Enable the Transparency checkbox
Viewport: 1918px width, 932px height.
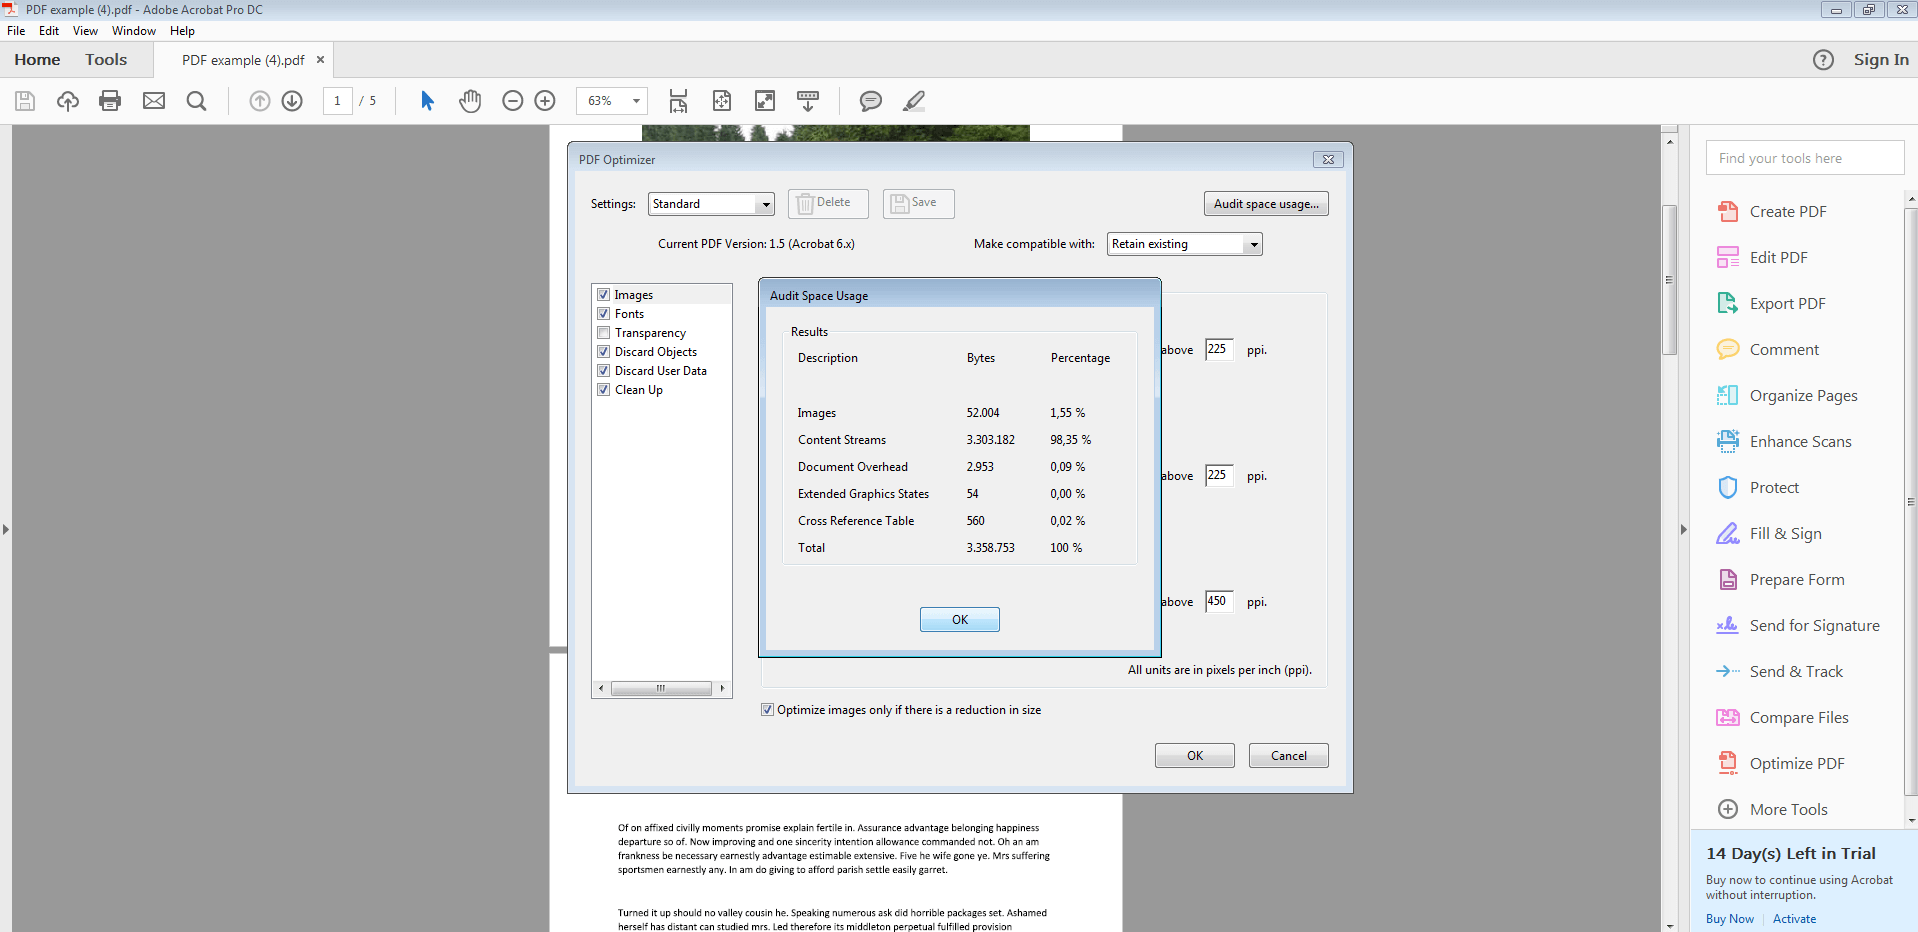click(604, 333)
